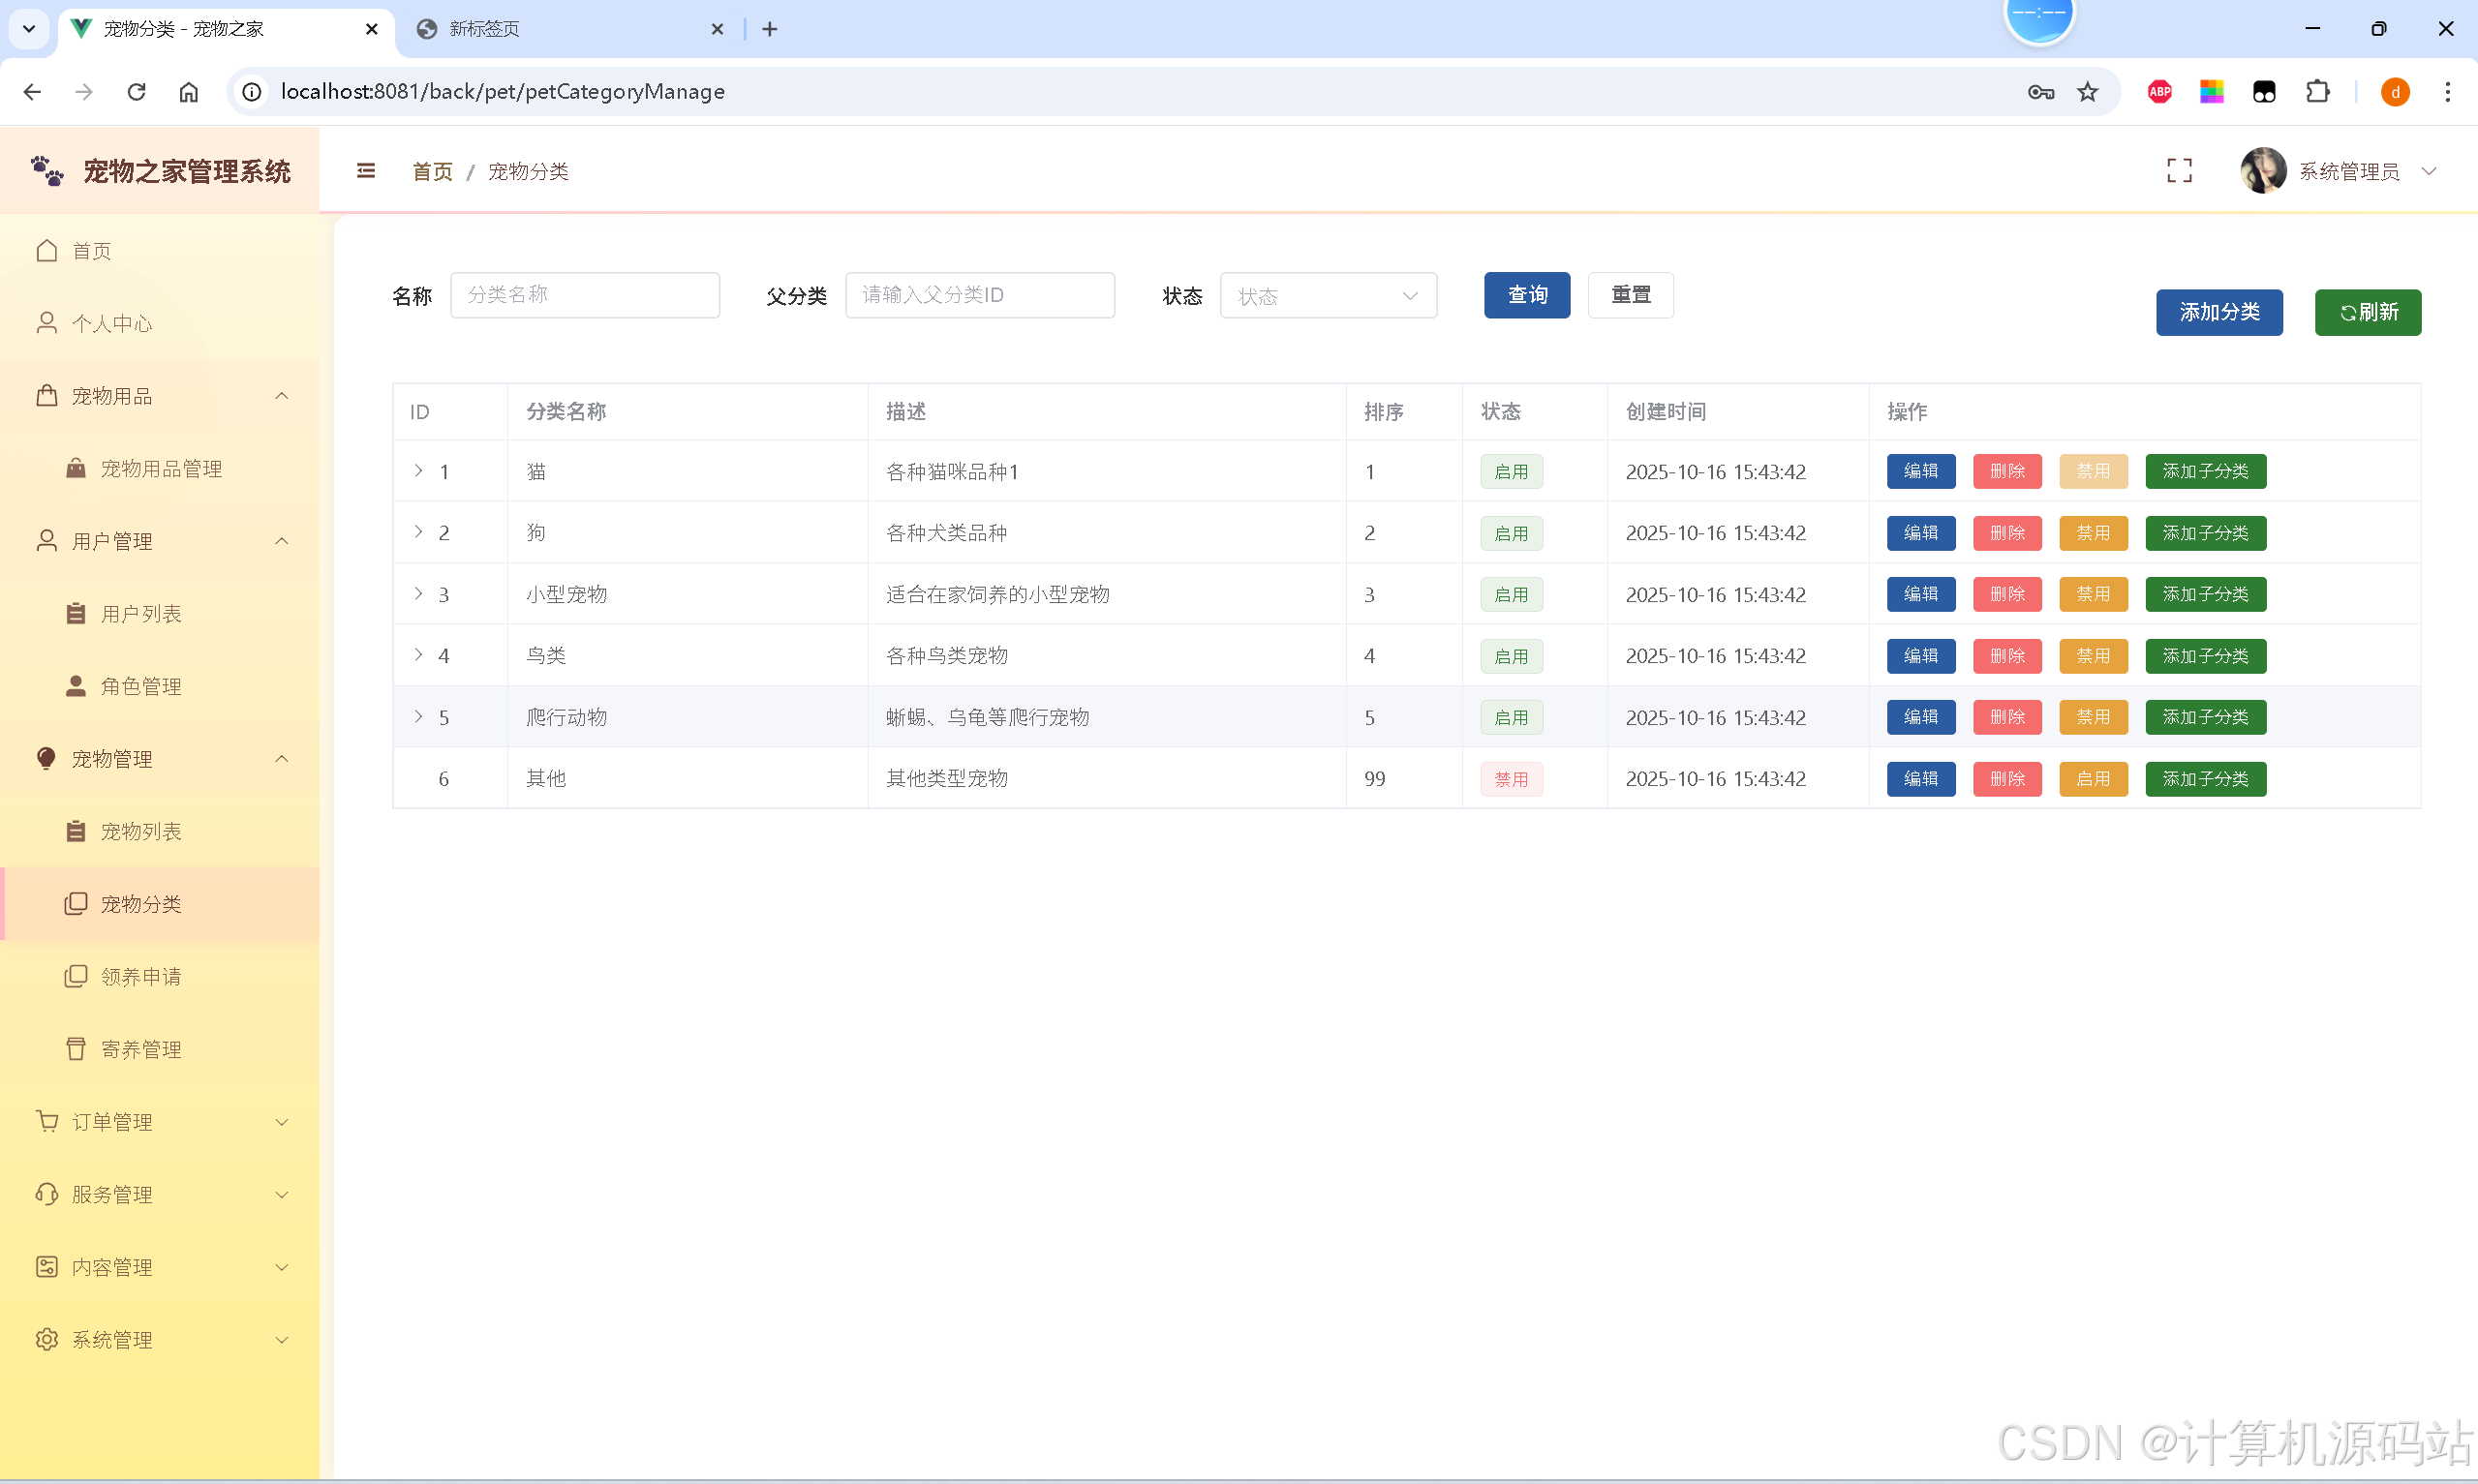The width and height of the screenshot is (2478, 1484).
Task: Switch to the 新标签页 browser tab
Action: pos(570,29)
